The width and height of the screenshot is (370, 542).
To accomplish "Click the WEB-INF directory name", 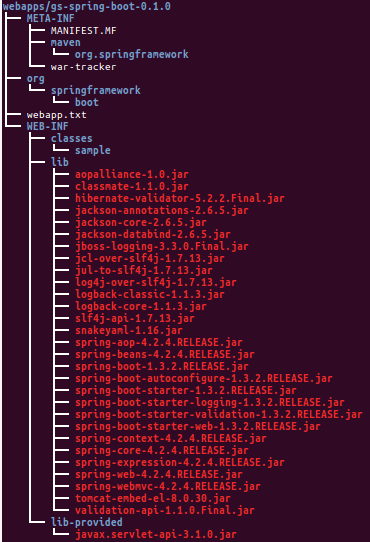I will pos(47,127).
